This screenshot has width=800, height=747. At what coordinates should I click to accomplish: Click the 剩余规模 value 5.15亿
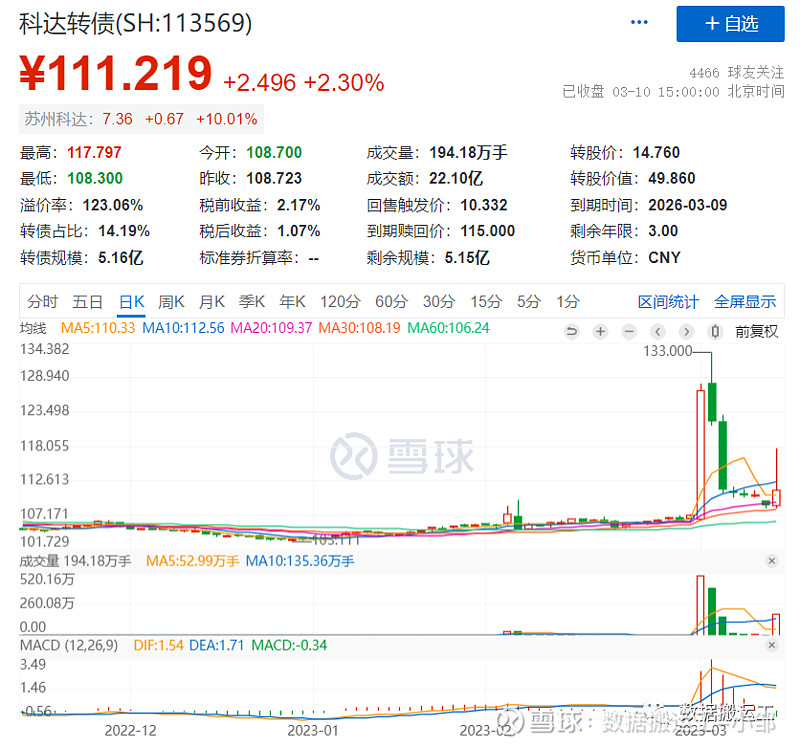click(467, 258)
